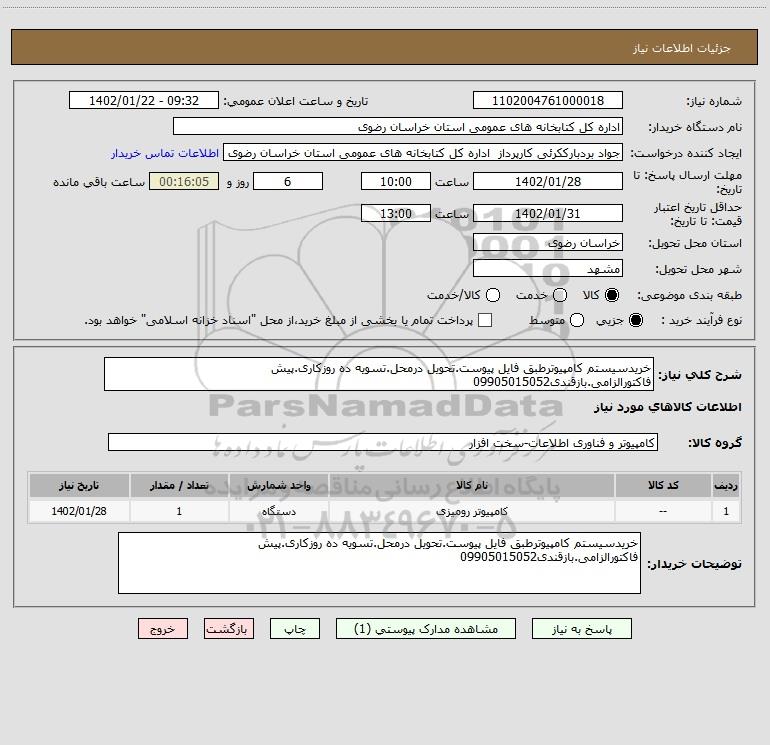Click the نام کالا column header

click(x=471, y=486)
